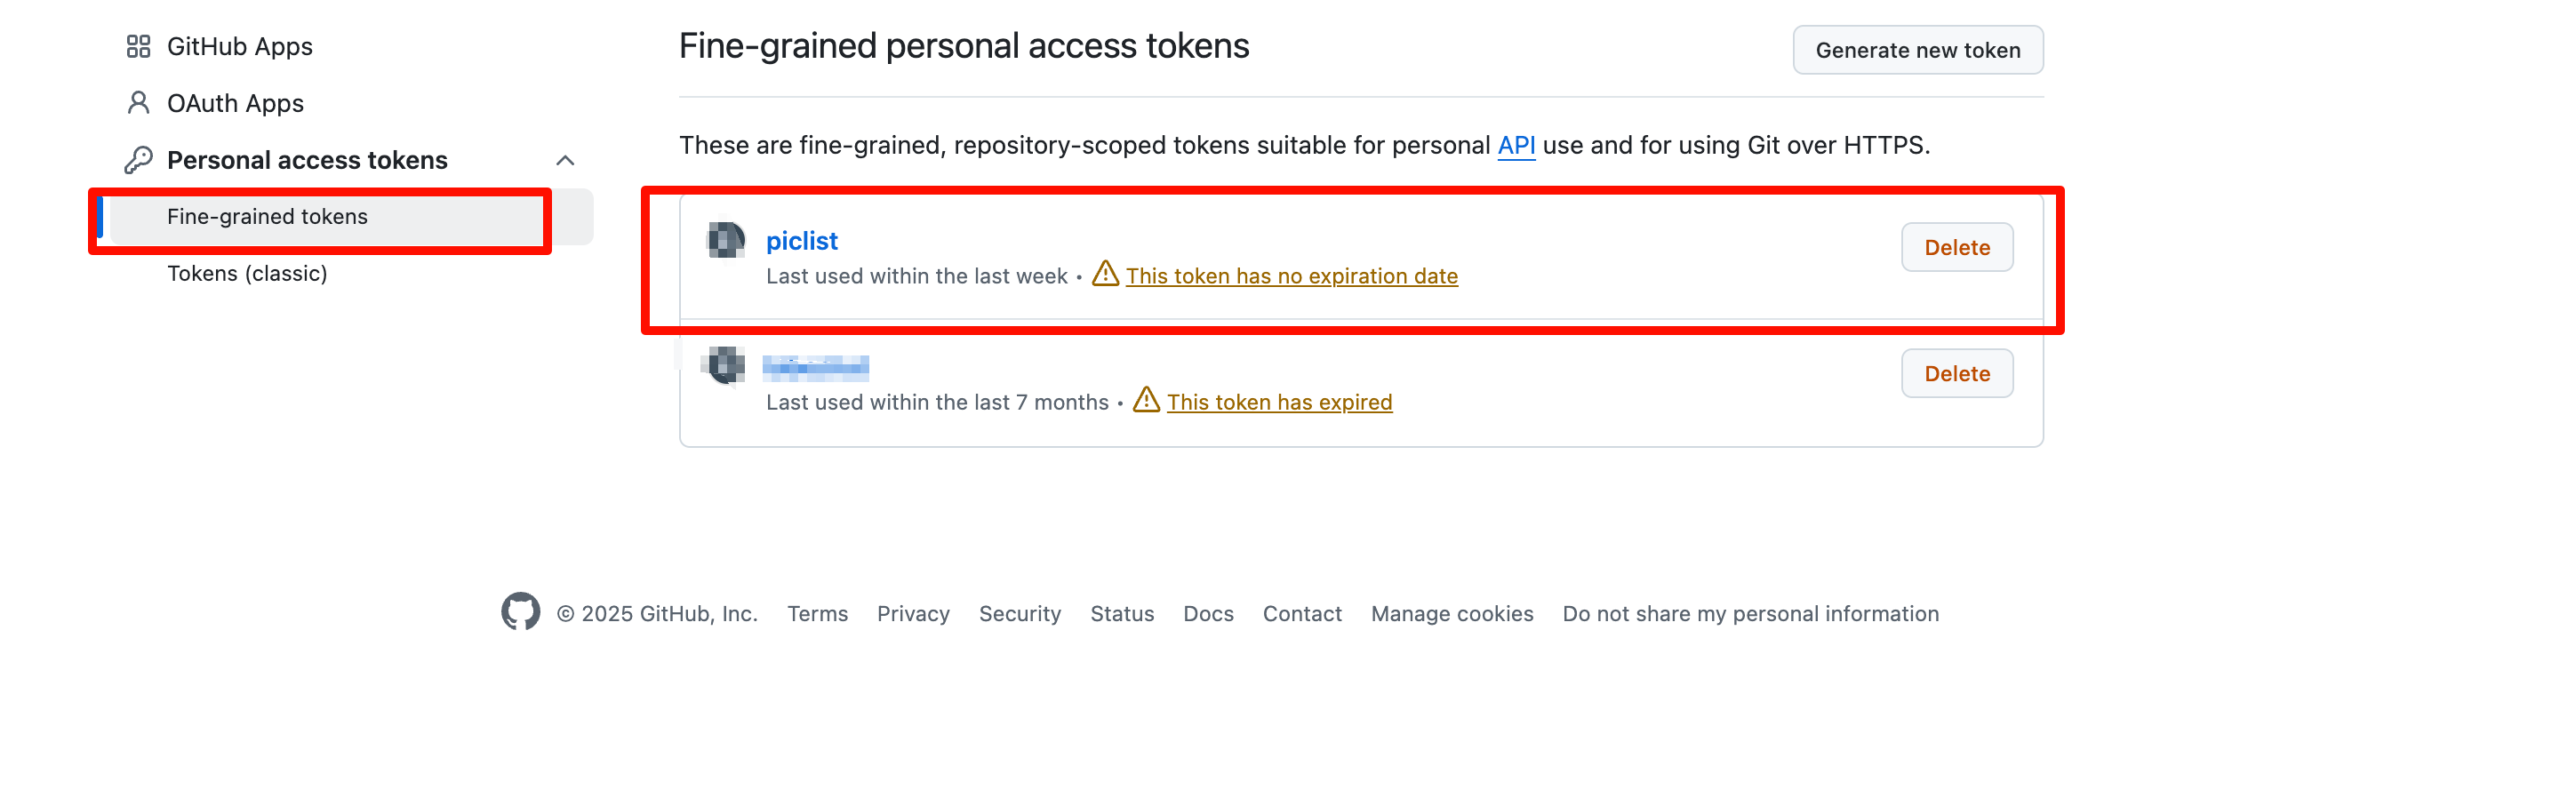Viewport: 2576px width, 798px height.
Task: Delete the expired token
Action: click(1956, 374)
